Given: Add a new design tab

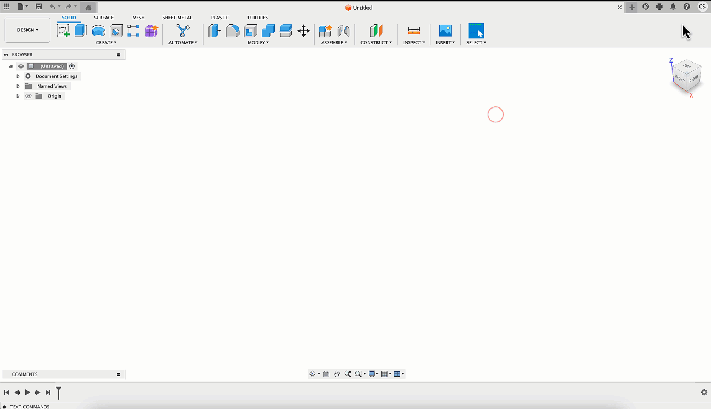Looking at the screenshot, I should pos(632,7).
